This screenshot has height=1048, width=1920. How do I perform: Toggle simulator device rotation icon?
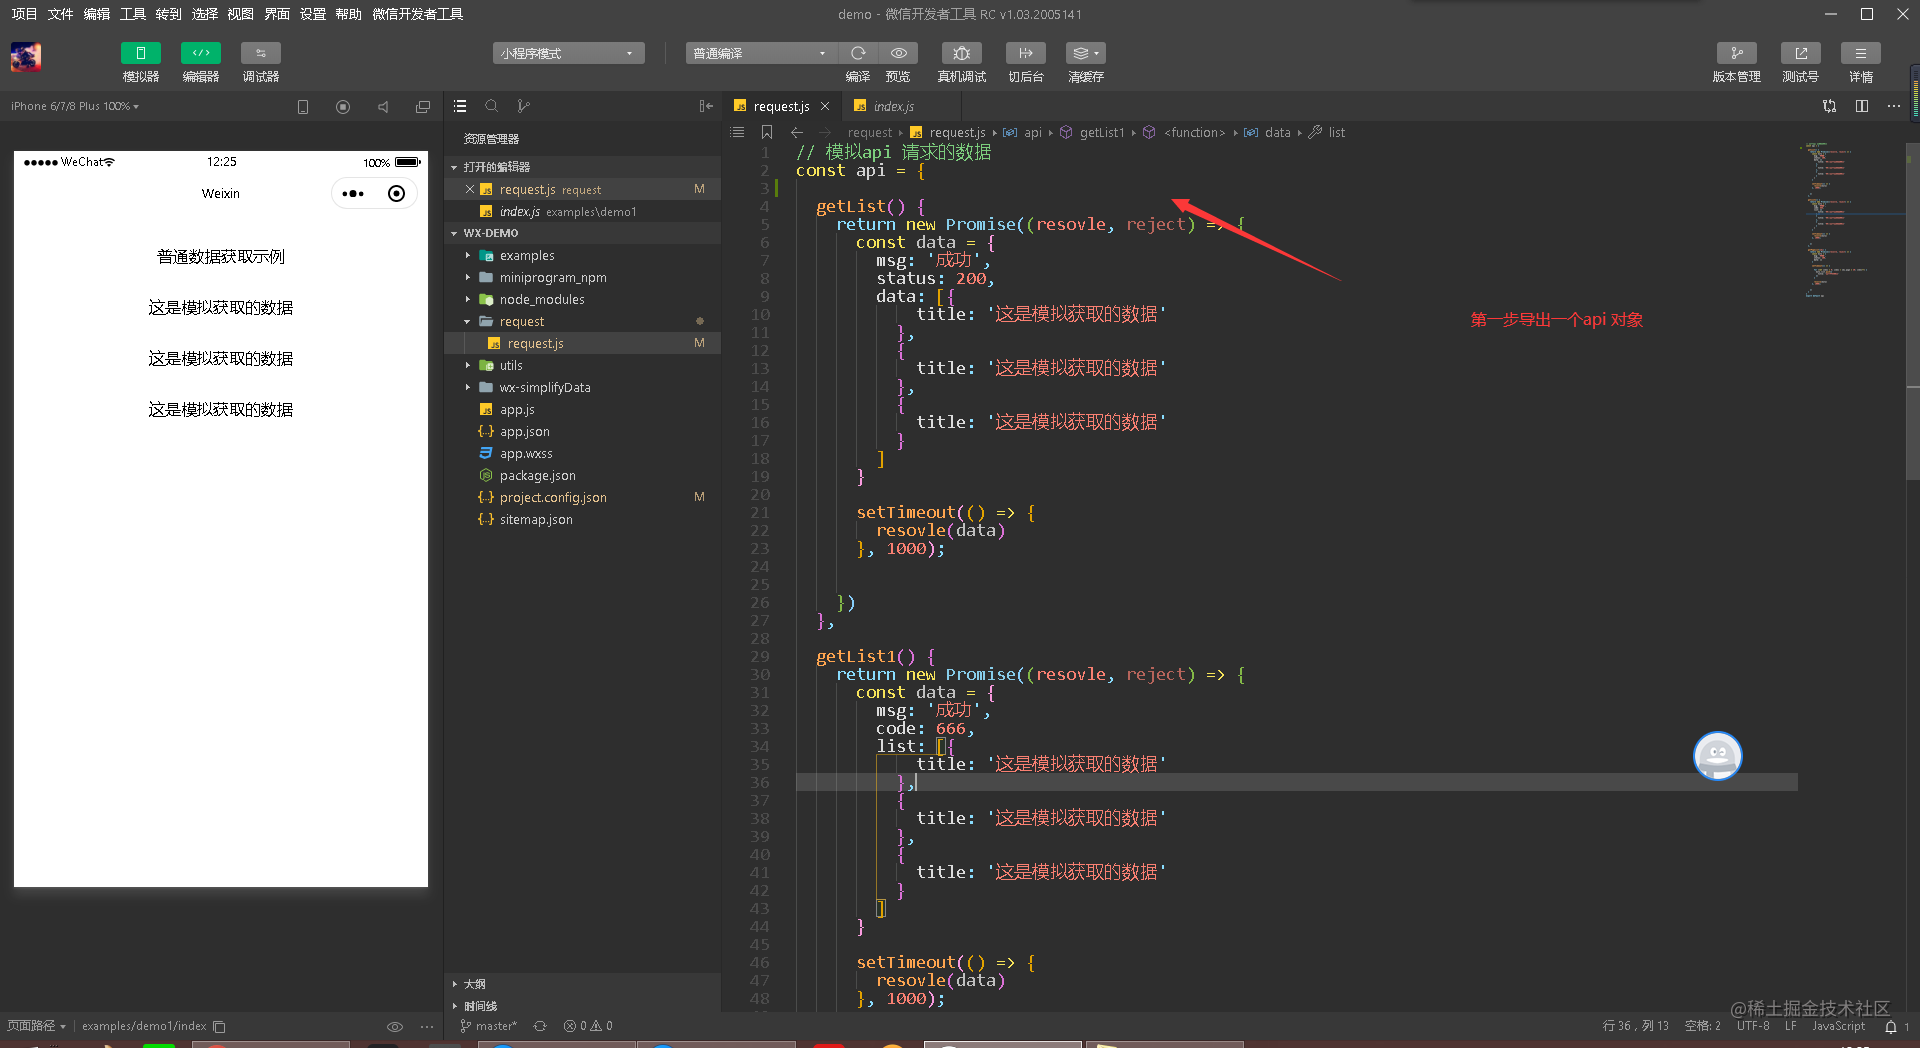[303, 107]
